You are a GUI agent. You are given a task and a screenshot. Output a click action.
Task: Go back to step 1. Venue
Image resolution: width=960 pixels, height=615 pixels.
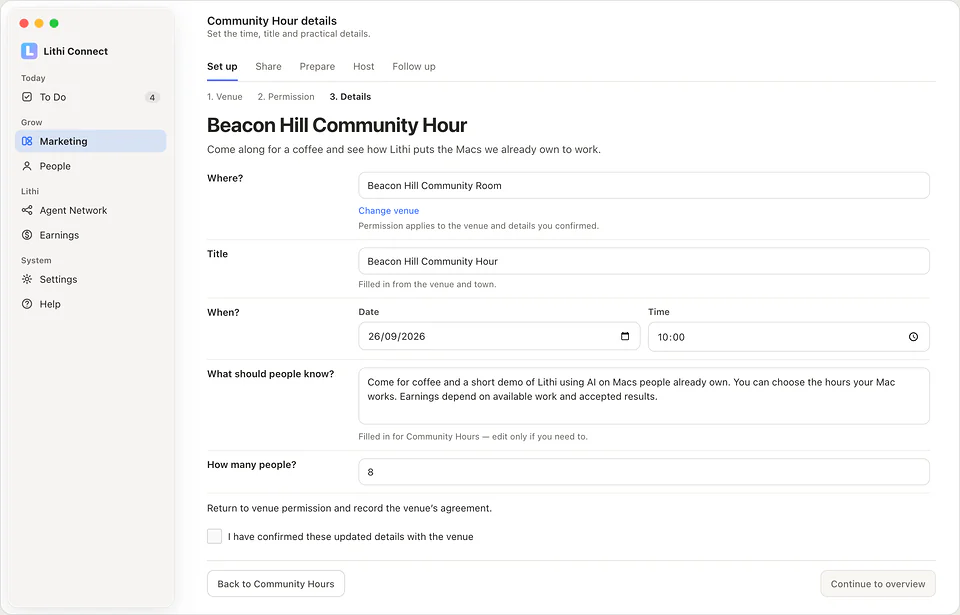tap(225, 97)
